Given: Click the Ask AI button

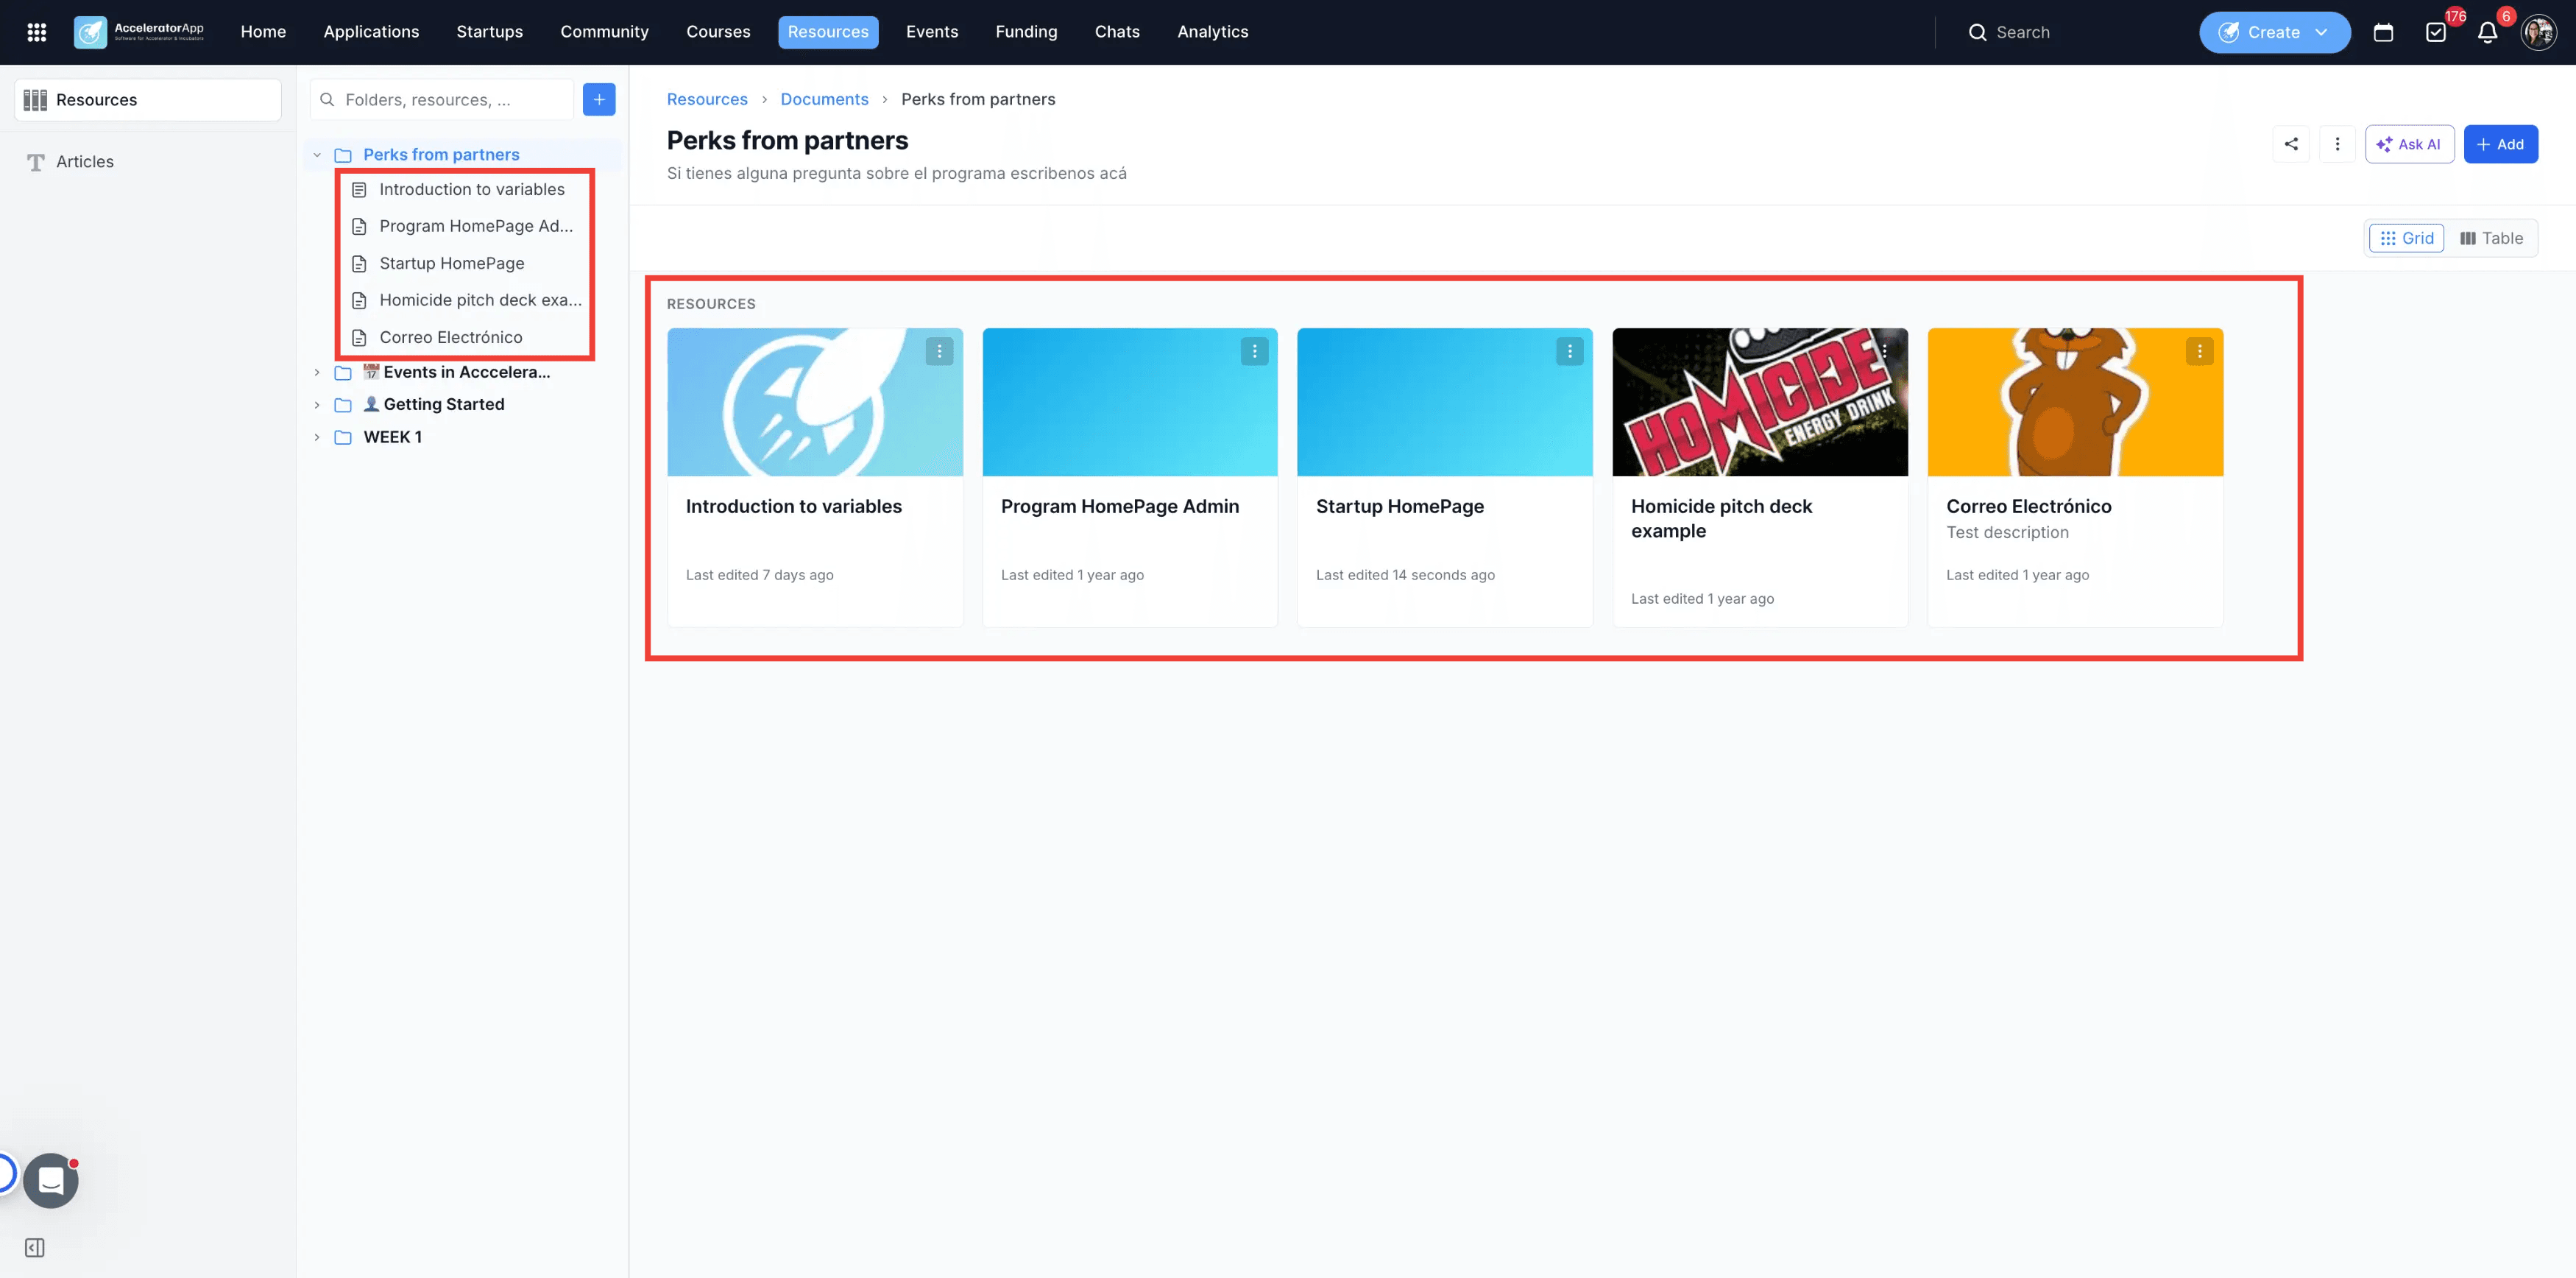Looking at the screenshot, I should (x=2409, y=144).
